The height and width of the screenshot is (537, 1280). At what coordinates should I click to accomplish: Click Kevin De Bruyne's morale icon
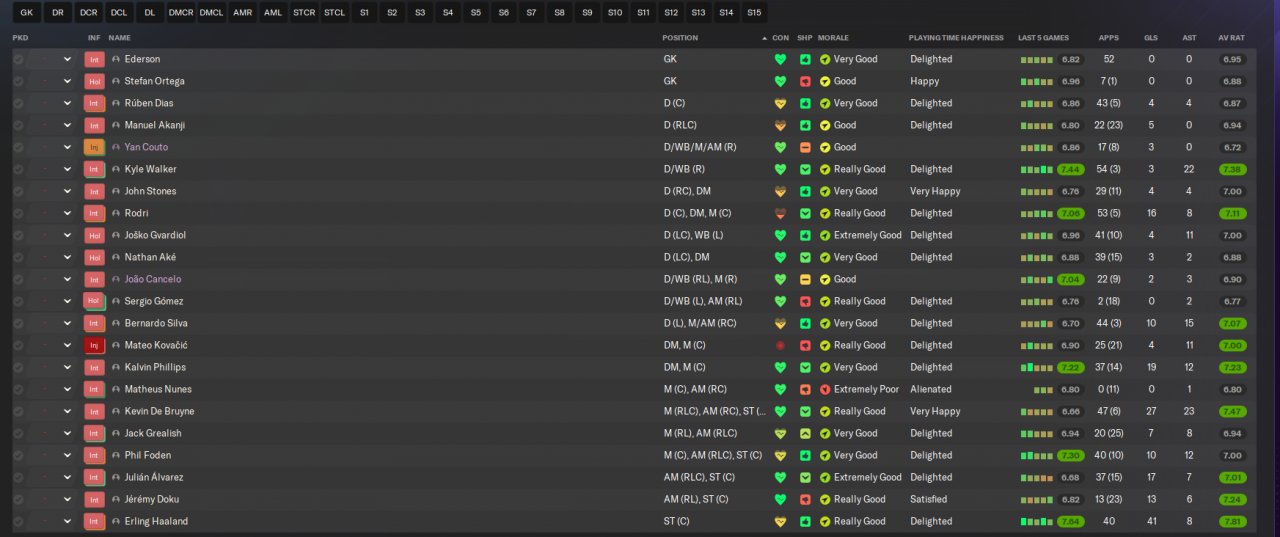[x=825, y=411]
